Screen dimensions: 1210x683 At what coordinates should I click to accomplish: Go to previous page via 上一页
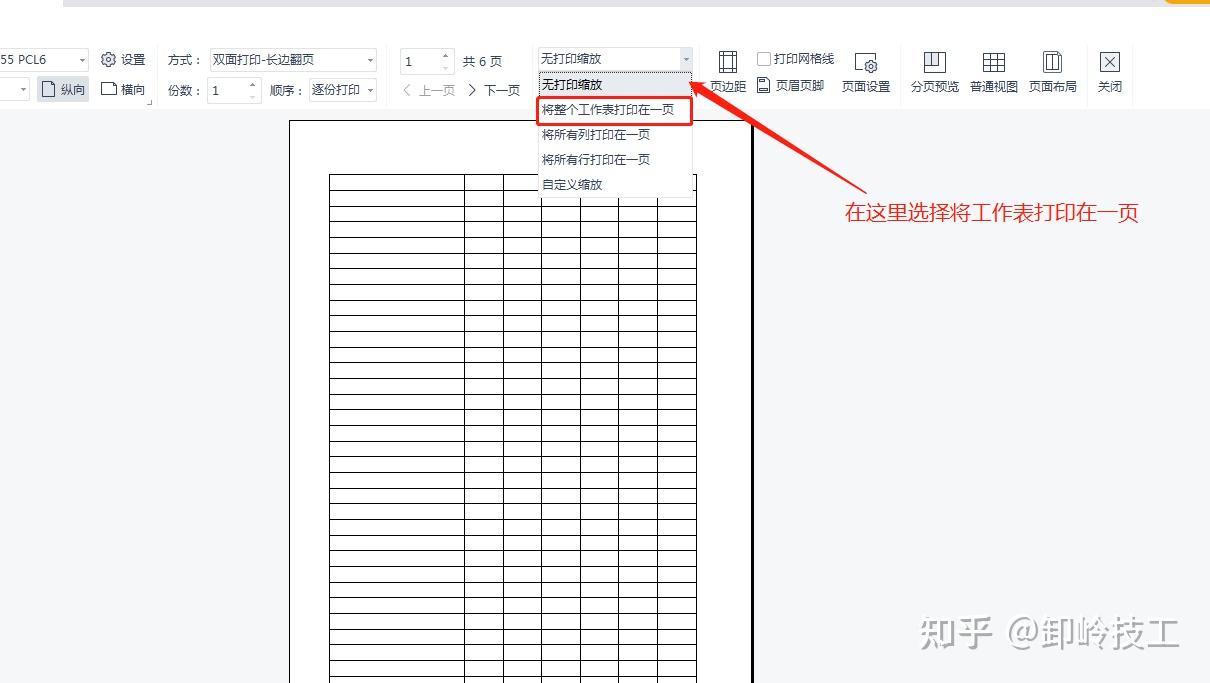(x=430, y=89)
